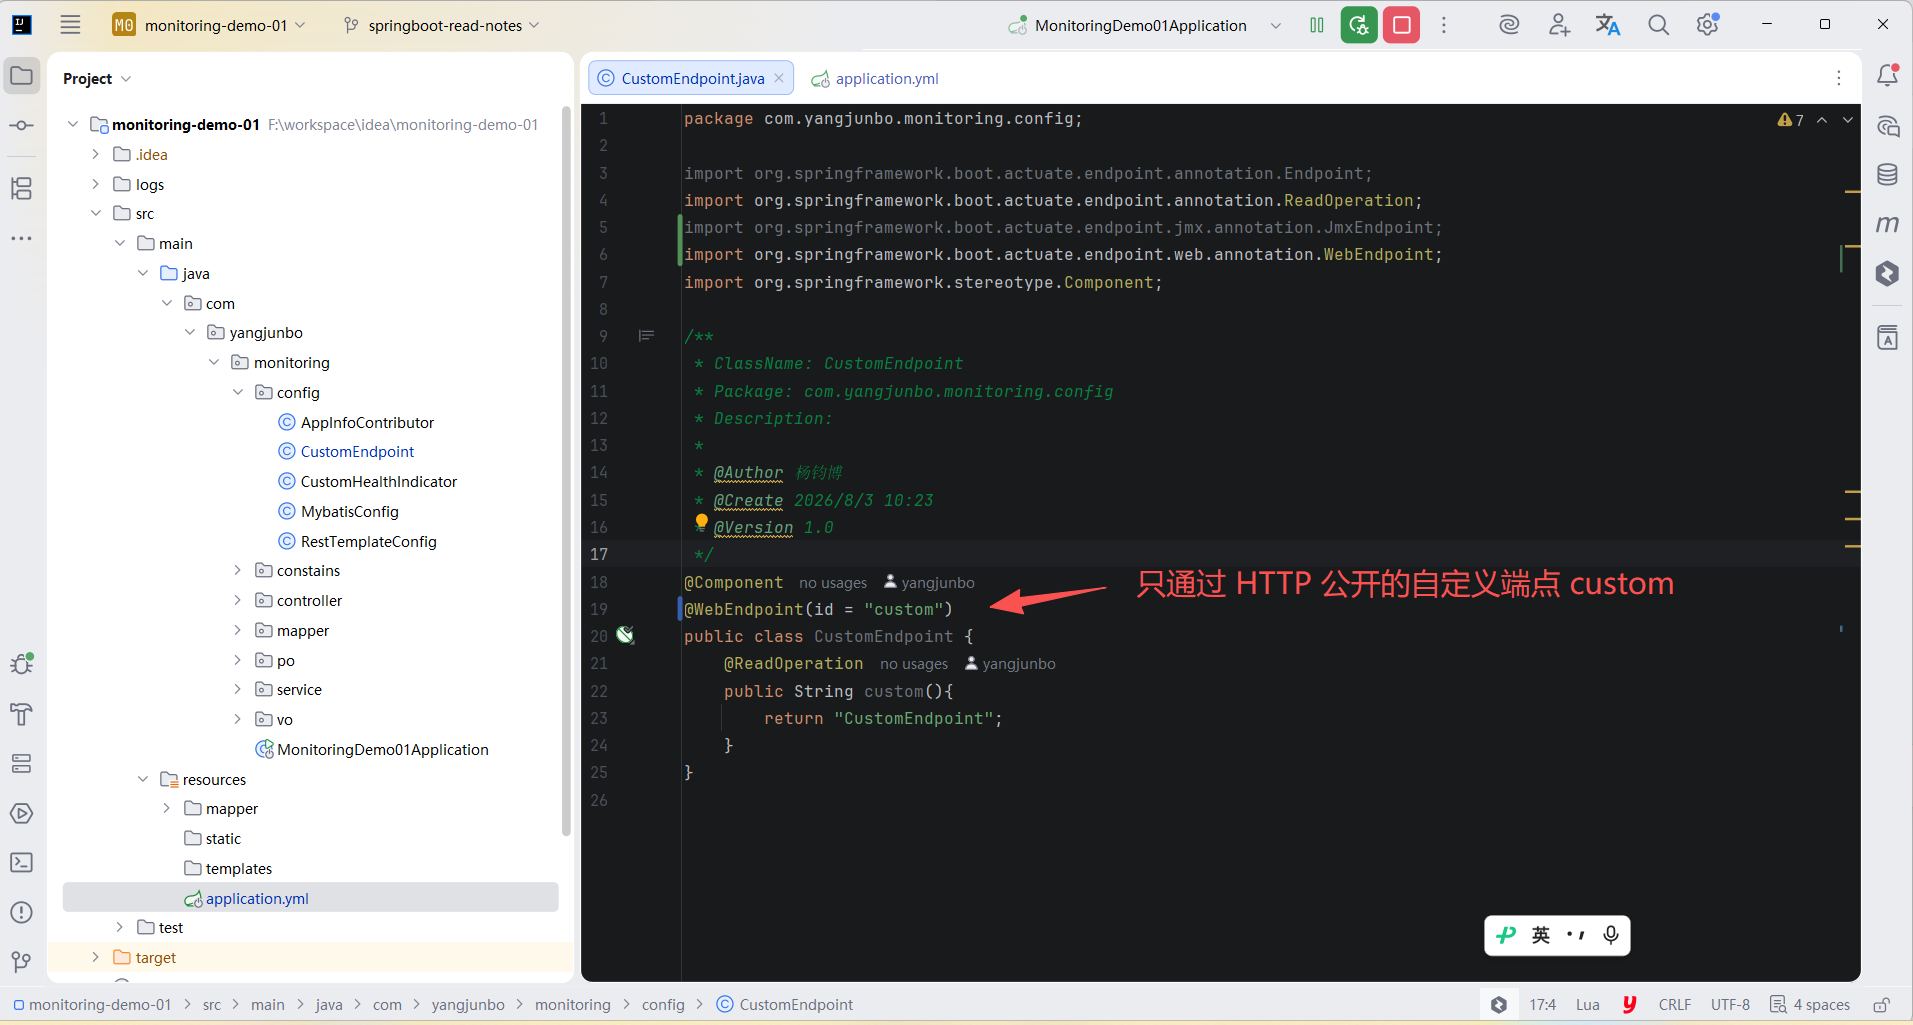Screen dimensions: 1913x1025
Task: Stop the running application
Action: pyautogui.click(x=1402, y=25)
